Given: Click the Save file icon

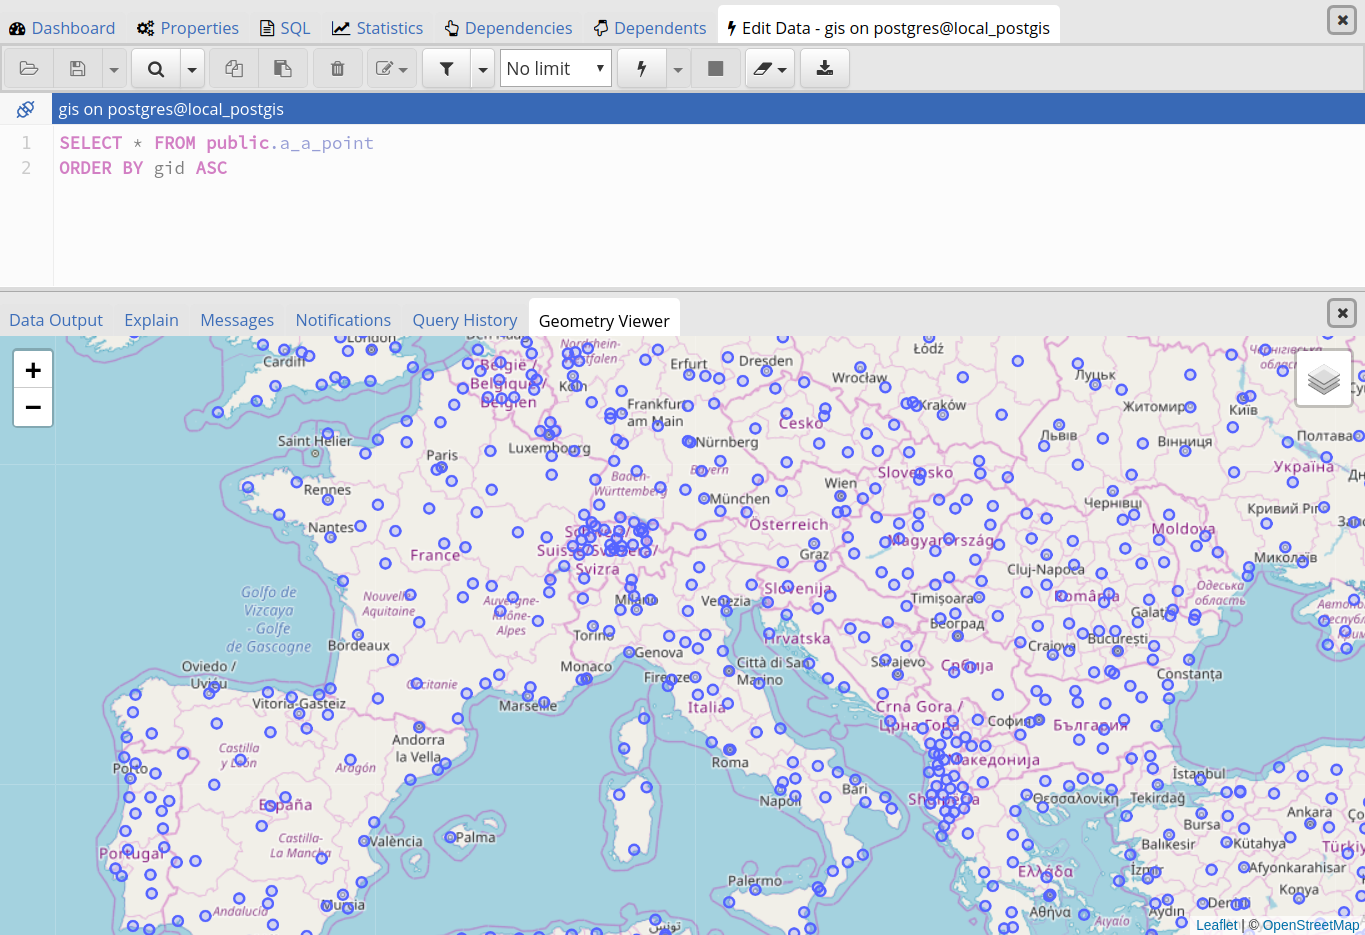Looking at the screenshot, I should tap(78, 68).
